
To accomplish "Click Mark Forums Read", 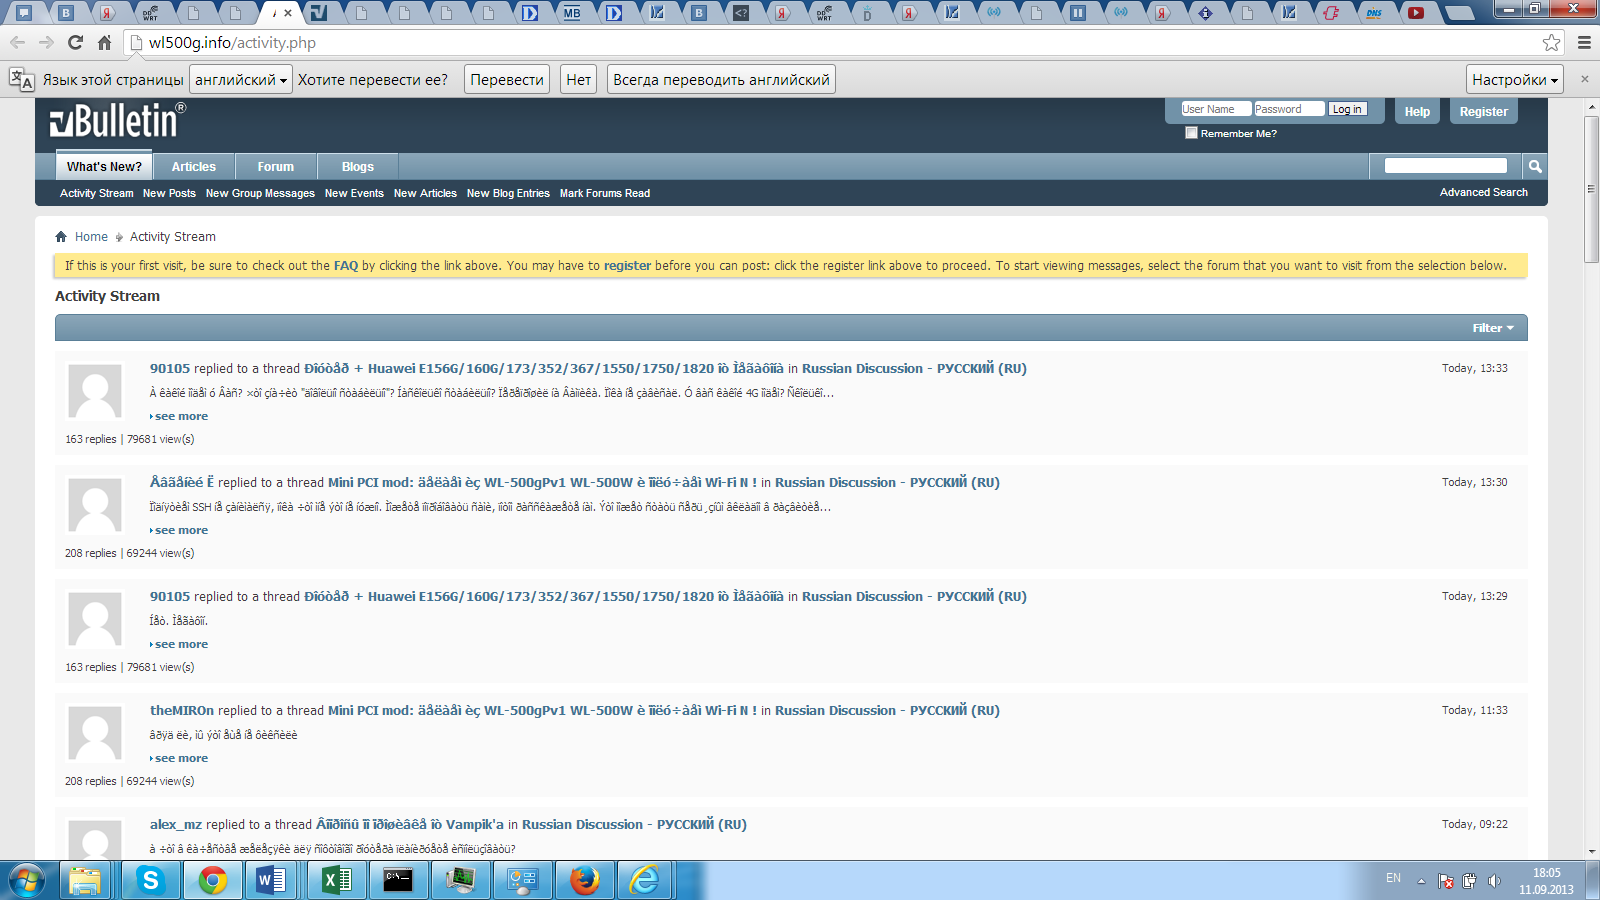I will point(605,193).
